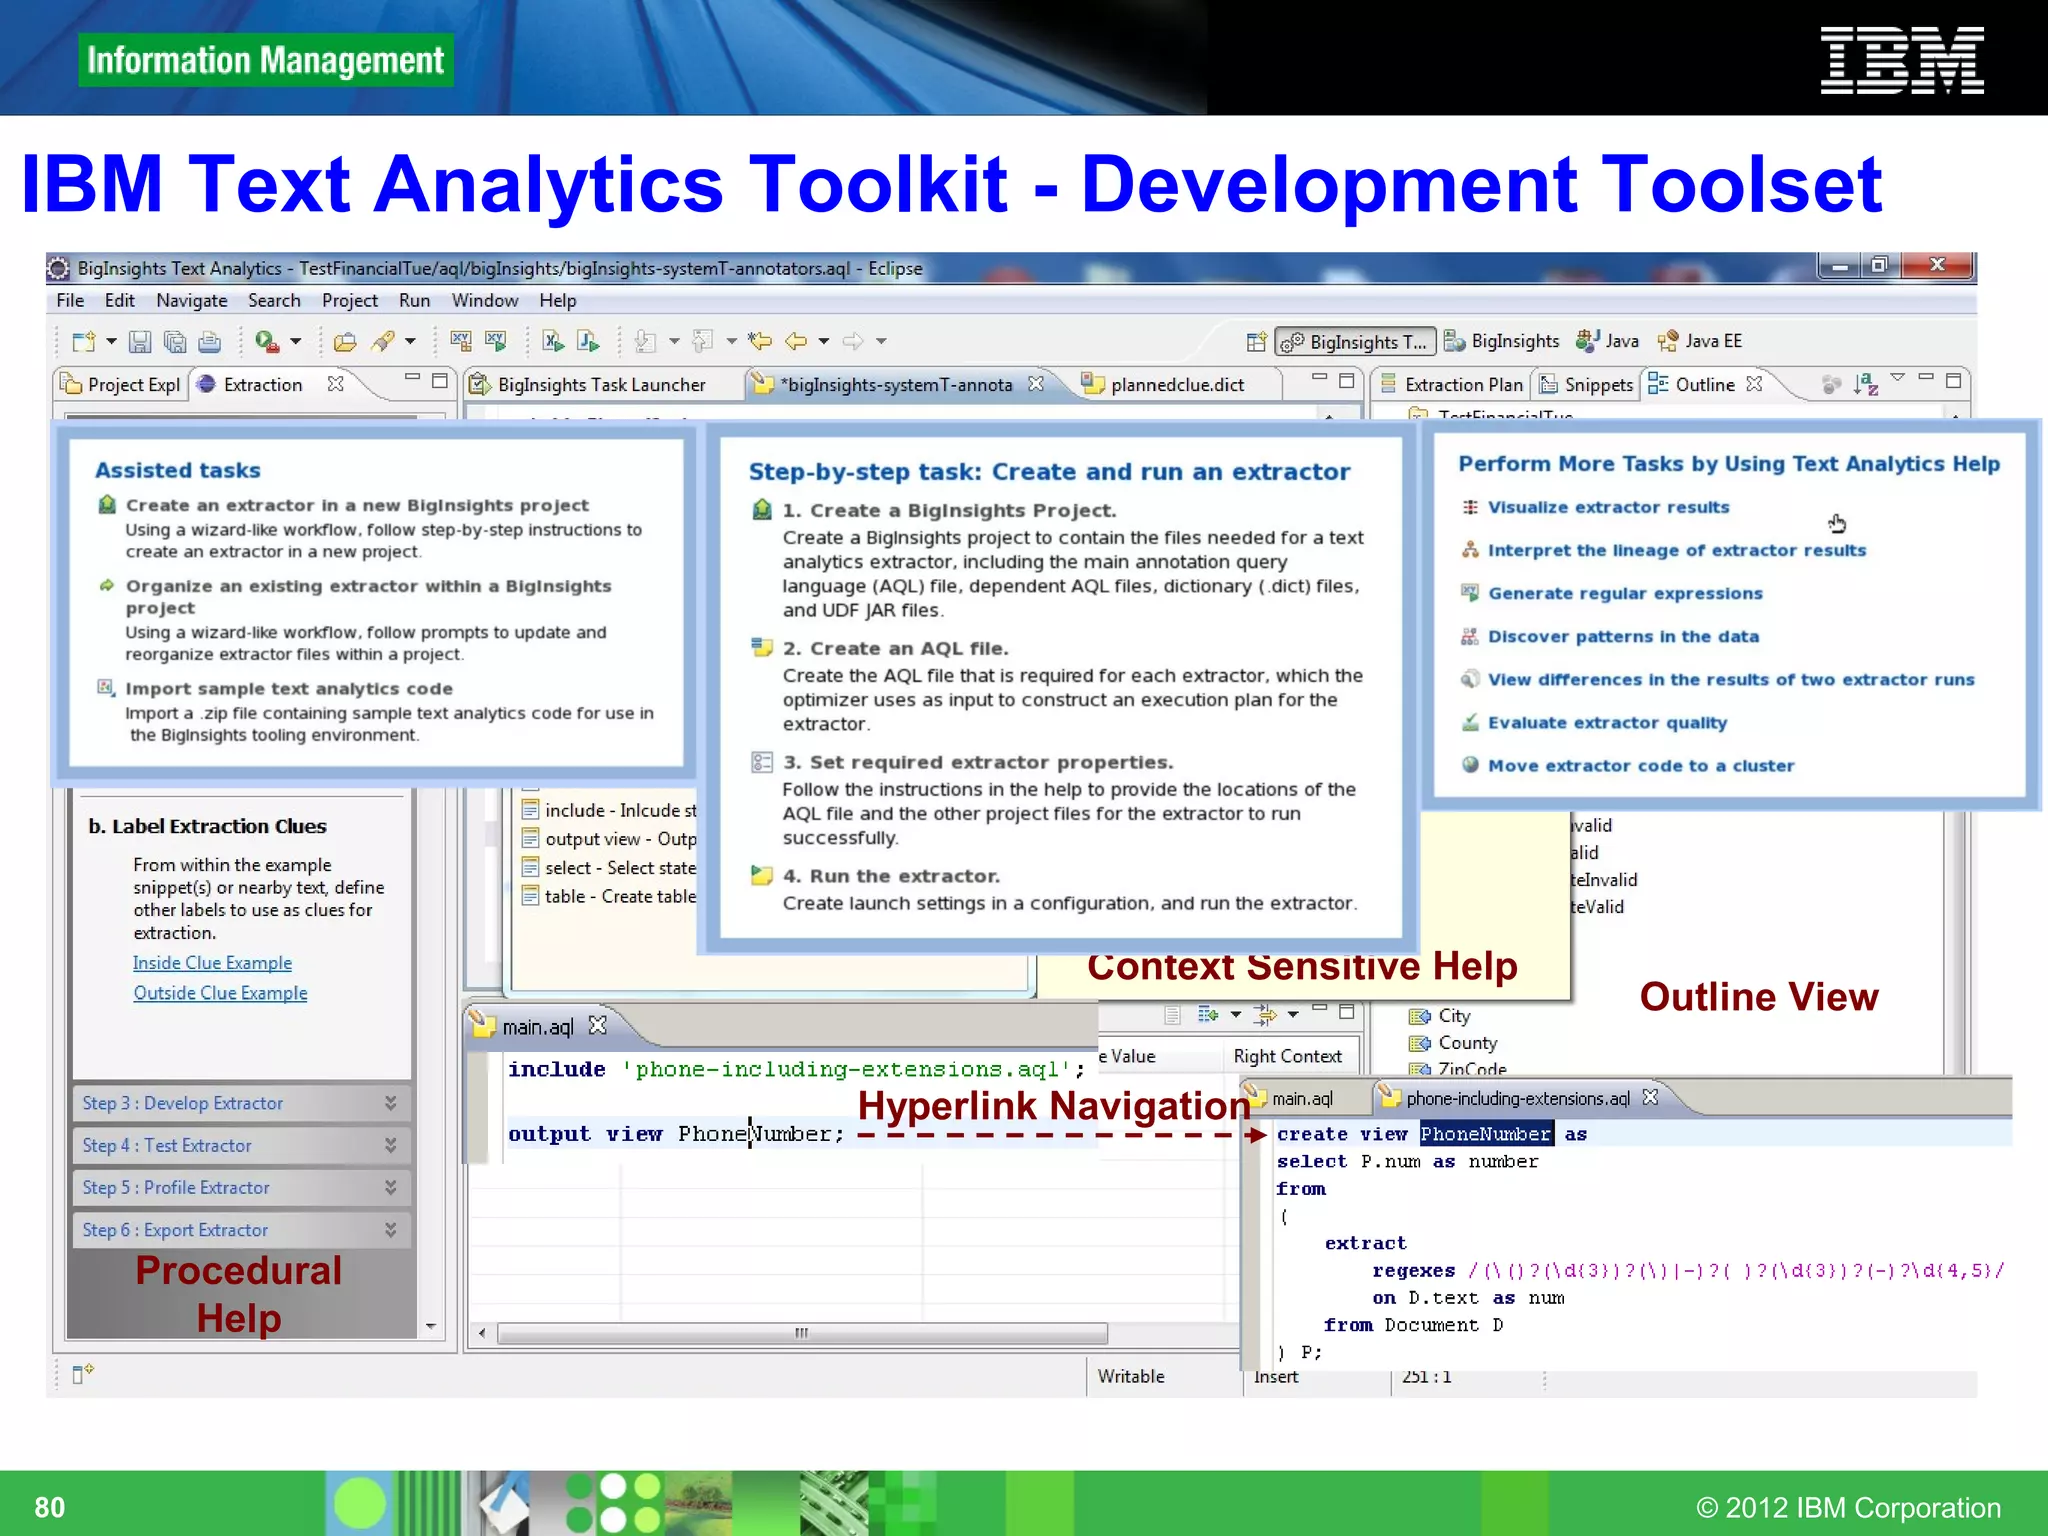Open the Inside Clue Example link
2048x1536 pixels.
click(212, 962)
